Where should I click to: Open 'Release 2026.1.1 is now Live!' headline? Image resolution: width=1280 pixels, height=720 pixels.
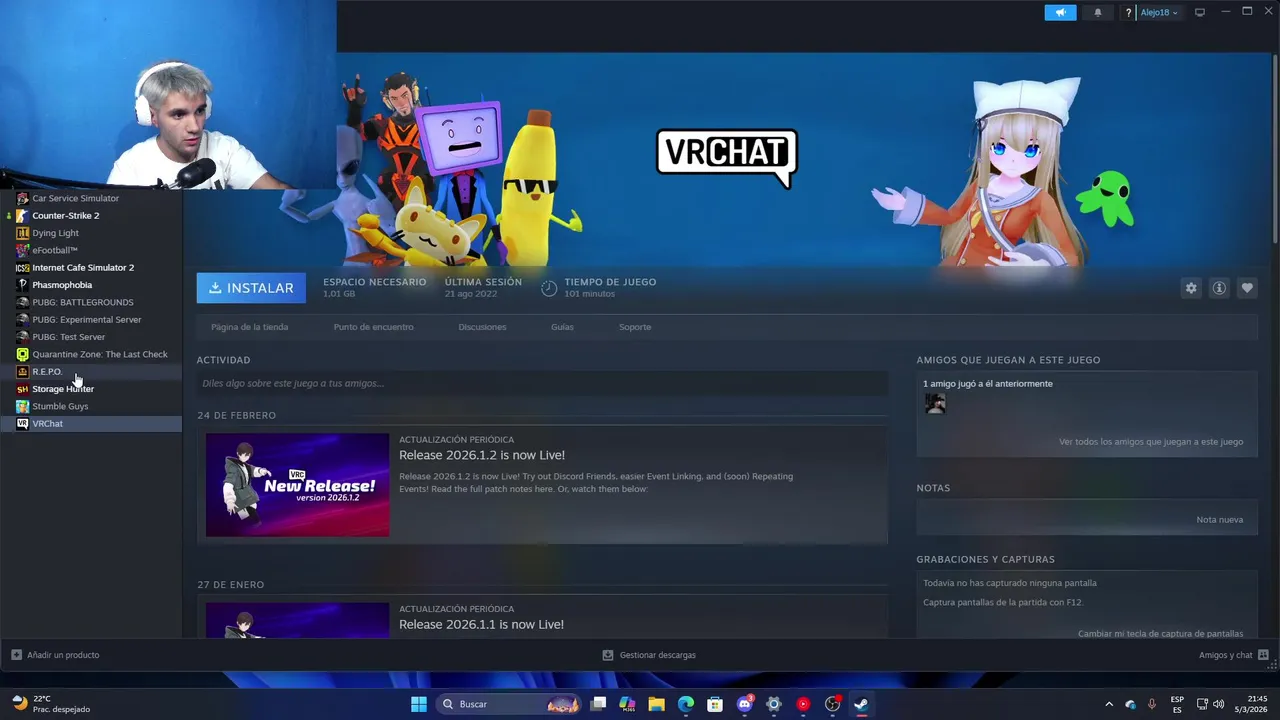(x=482, y=624)
